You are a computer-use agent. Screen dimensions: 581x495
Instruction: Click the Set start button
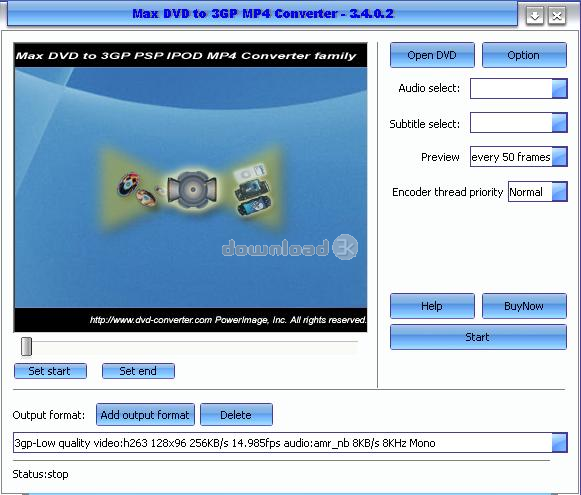pos(50,371)
